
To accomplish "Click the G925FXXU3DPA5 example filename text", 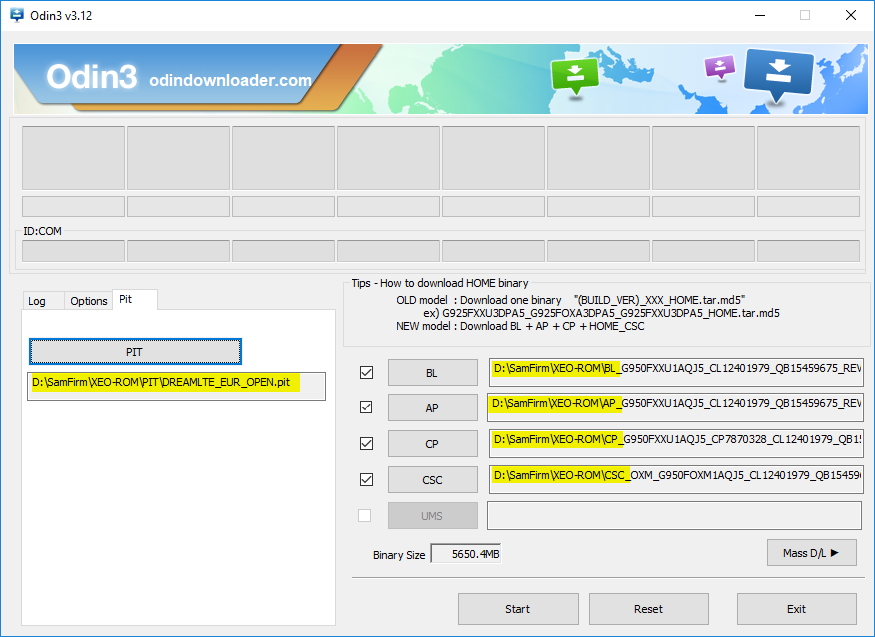I will [610, 313].
